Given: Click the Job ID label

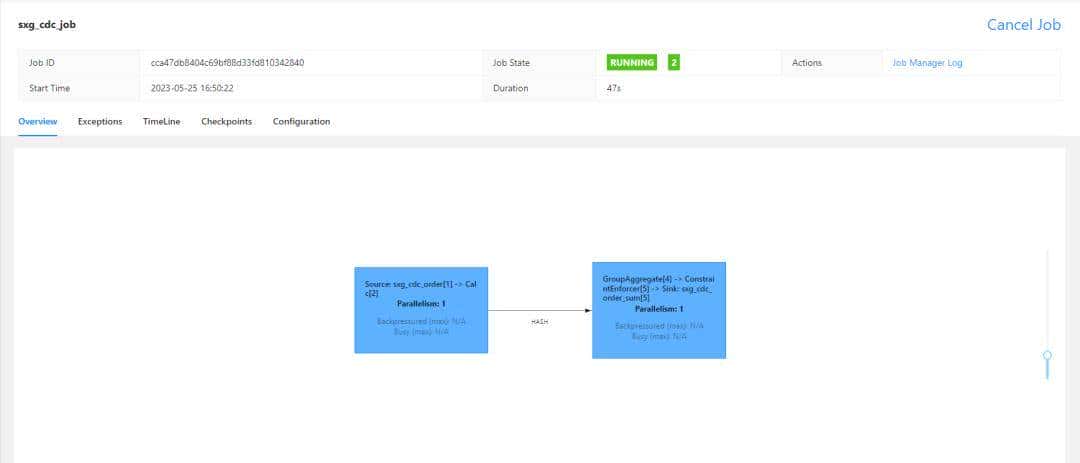Looking at the screenshot, I should (x=41, y=63).
